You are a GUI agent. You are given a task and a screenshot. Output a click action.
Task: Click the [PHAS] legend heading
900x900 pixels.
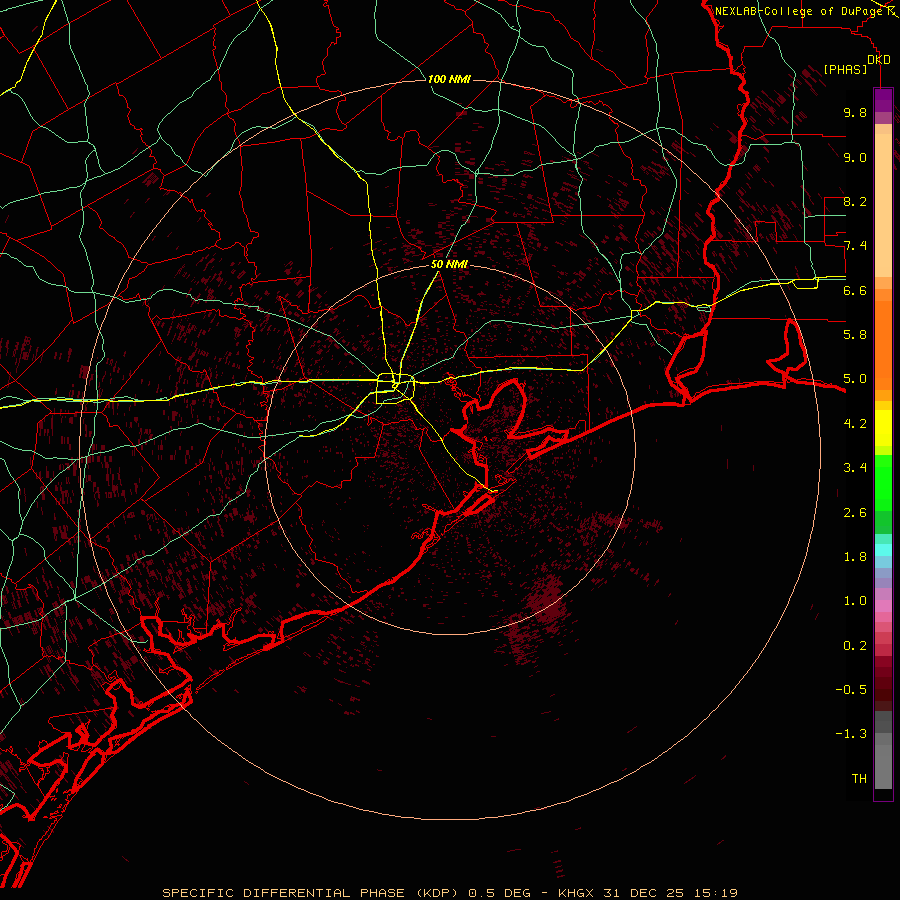click(845, 70)
